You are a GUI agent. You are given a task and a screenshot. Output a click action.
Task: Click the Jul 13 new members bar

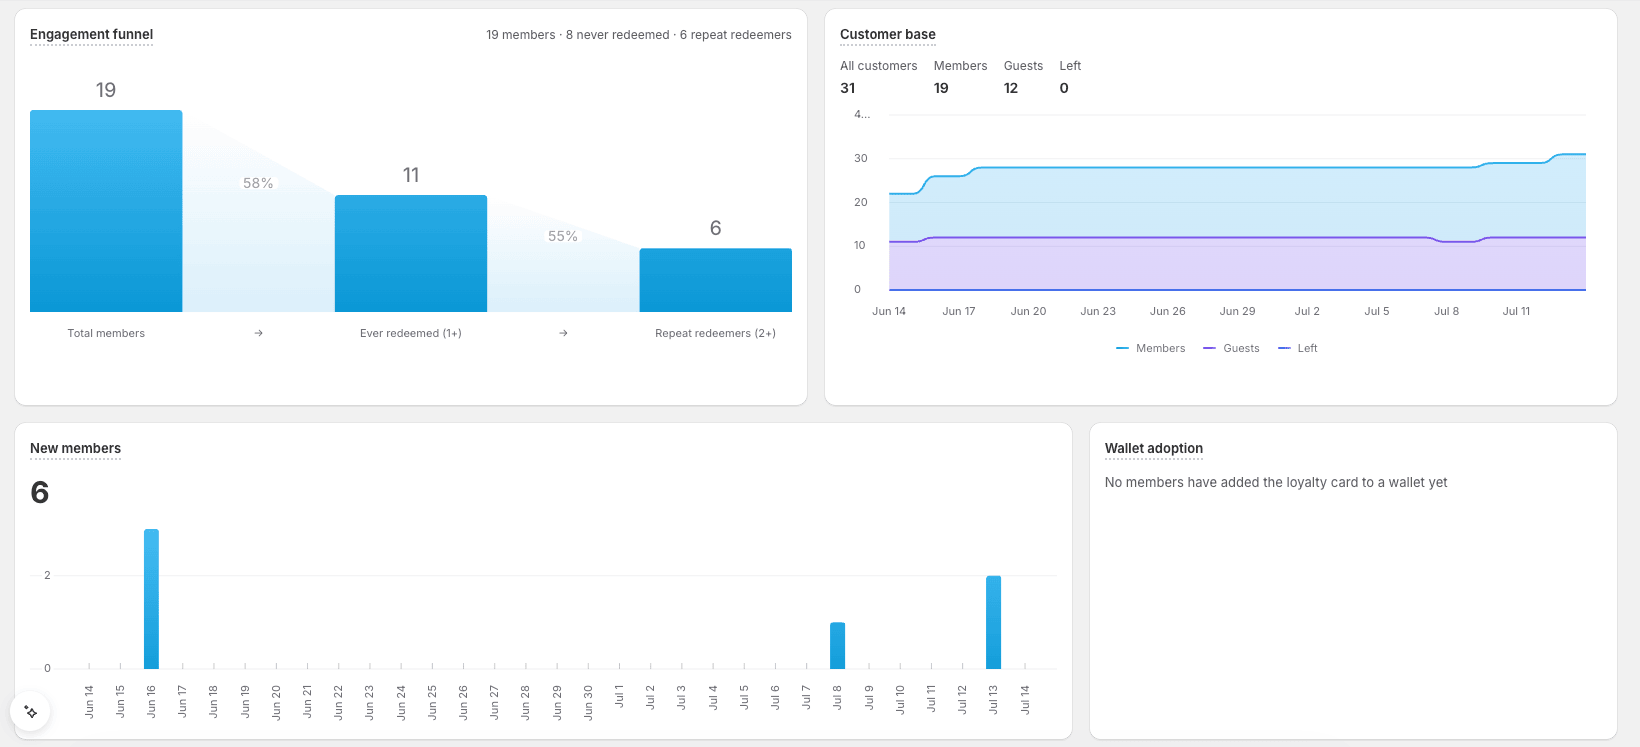click(x=994, y=622)
